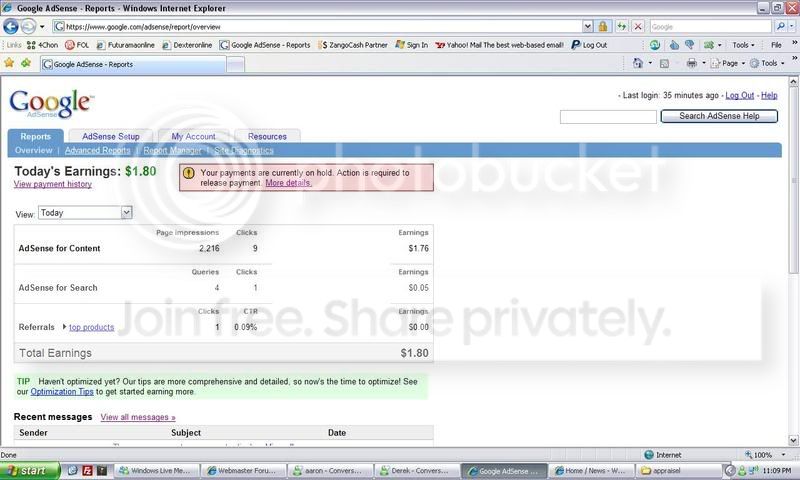Open the Report Manager sub-tab
800x480 pixels.
coord(172,150)
